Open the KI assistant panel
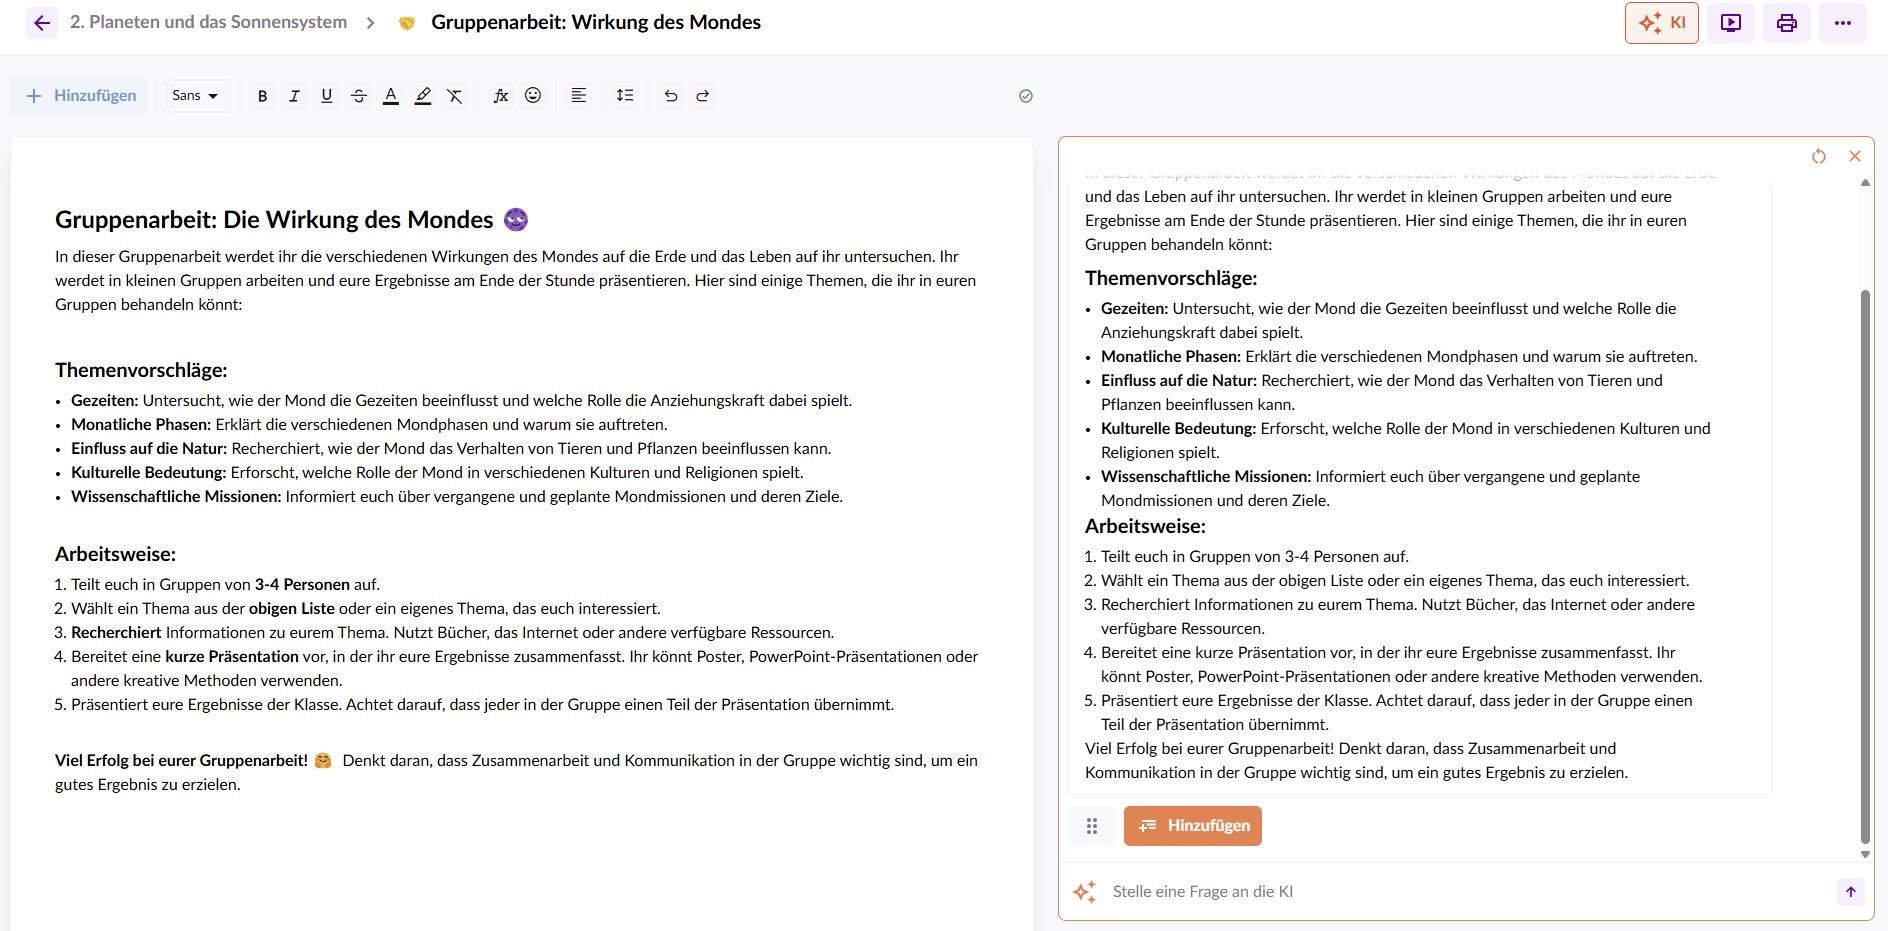The width and height of the screenshot is (1888, 931). coord(1661,23)
